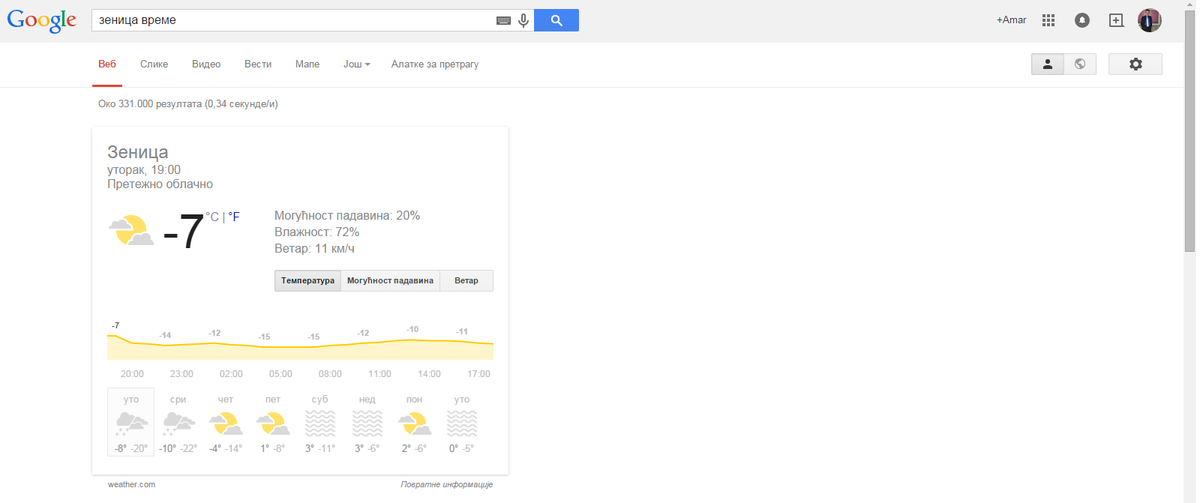Click the Google logo
Screen dimensions: 1200x503
pyautogui.click(x=42, y=21)
